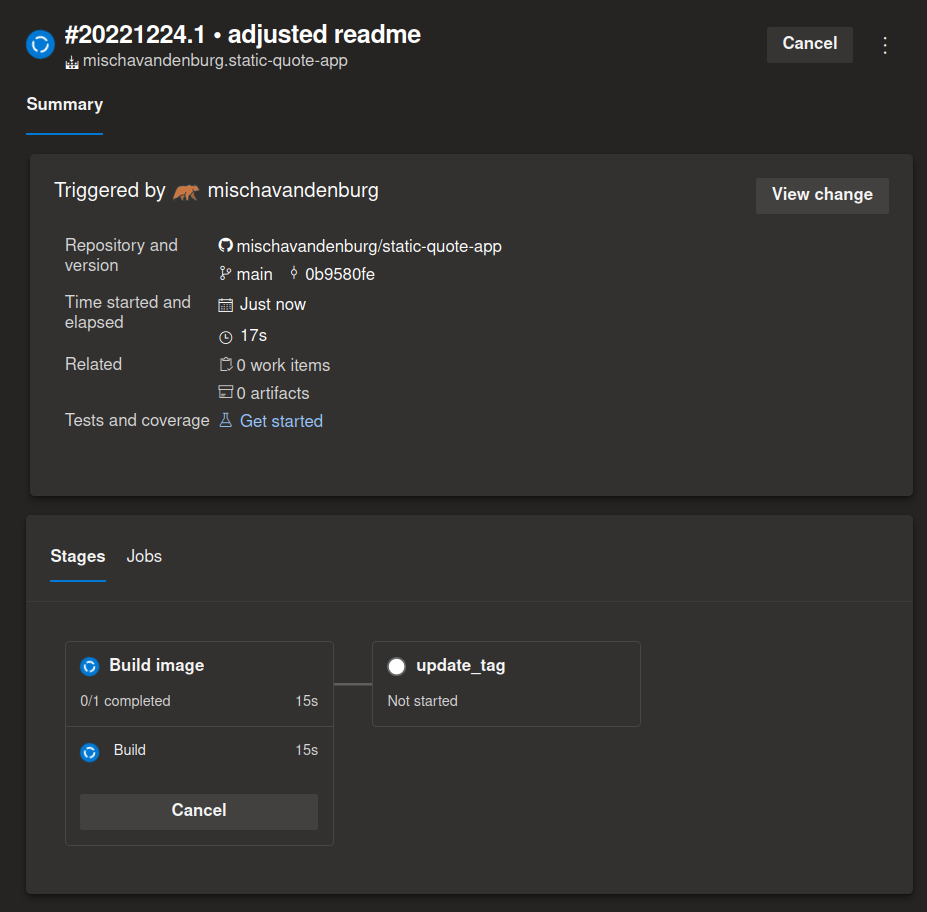The height and width of the screenshot is (912, 927).
Task: Click the mischavandenburg bear avatar
Action: coord(186,191)
